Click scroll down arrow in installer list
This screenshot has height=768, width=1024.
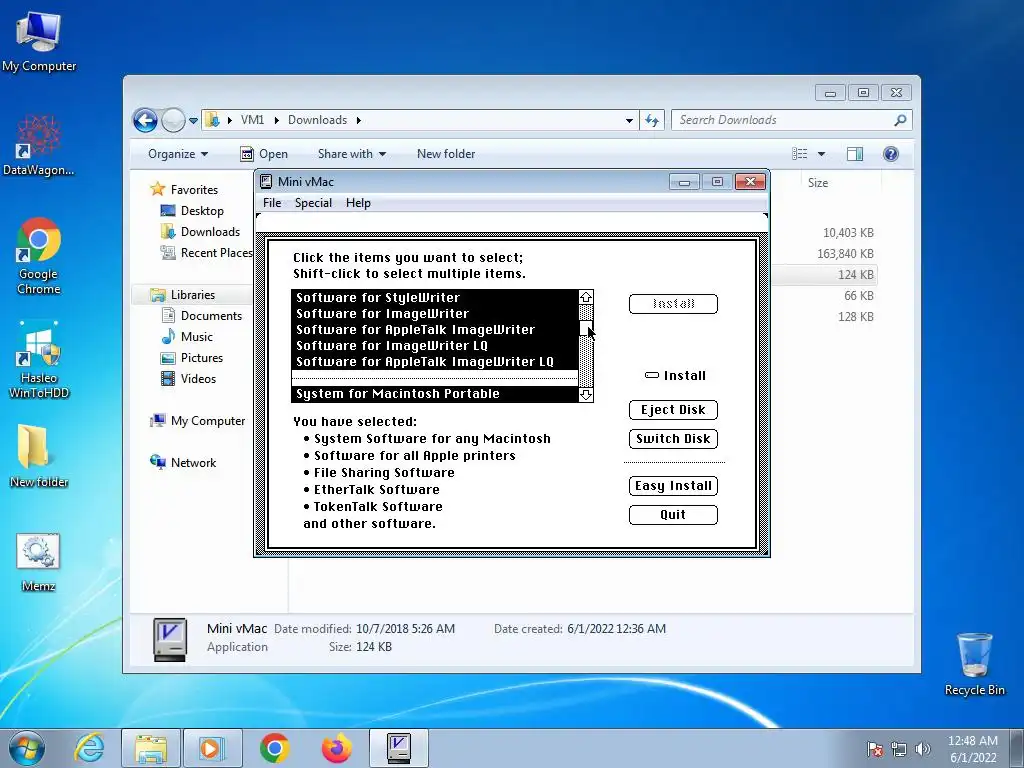586,394
